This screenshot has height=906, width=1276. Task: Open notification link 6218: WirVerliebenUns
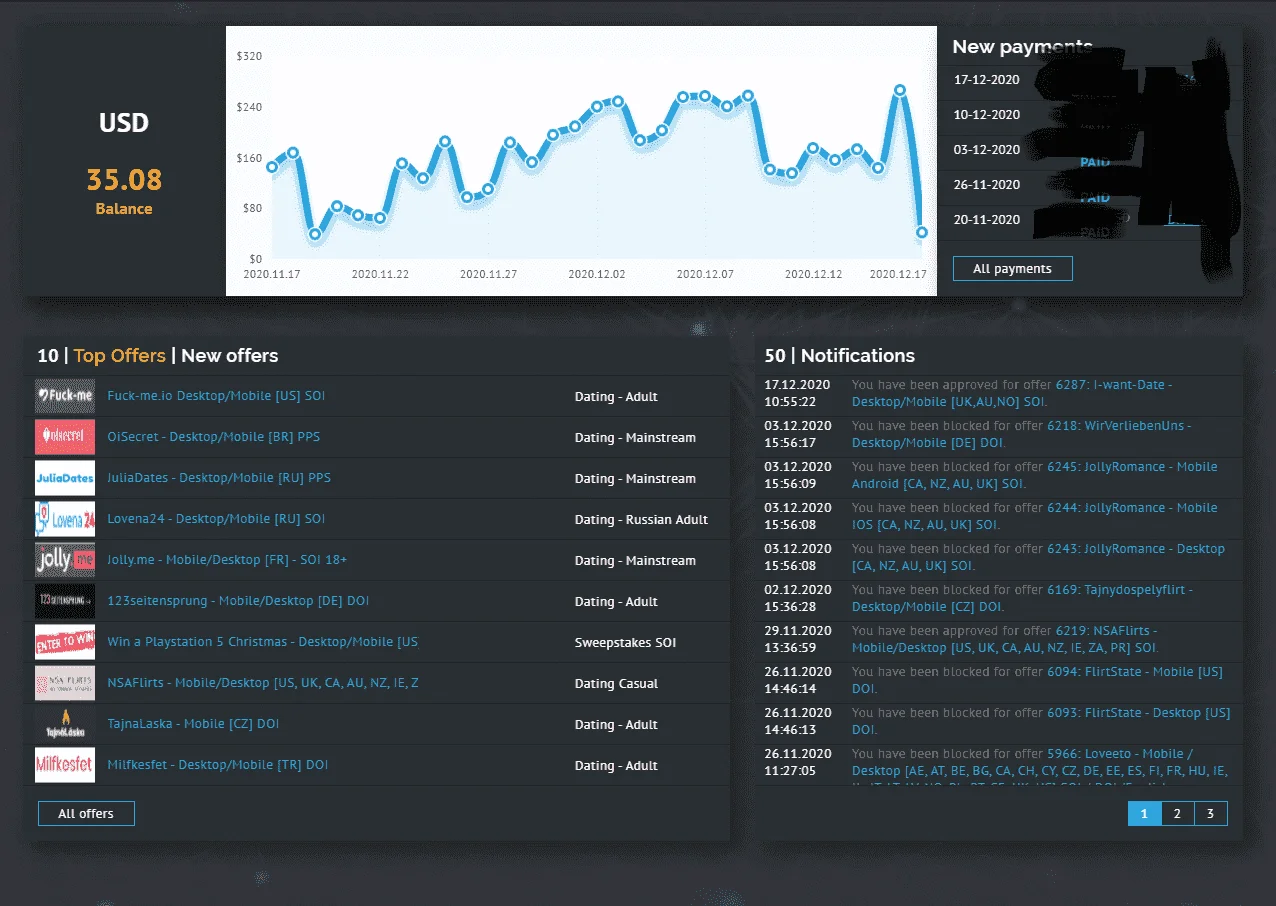pos(1022,434)
